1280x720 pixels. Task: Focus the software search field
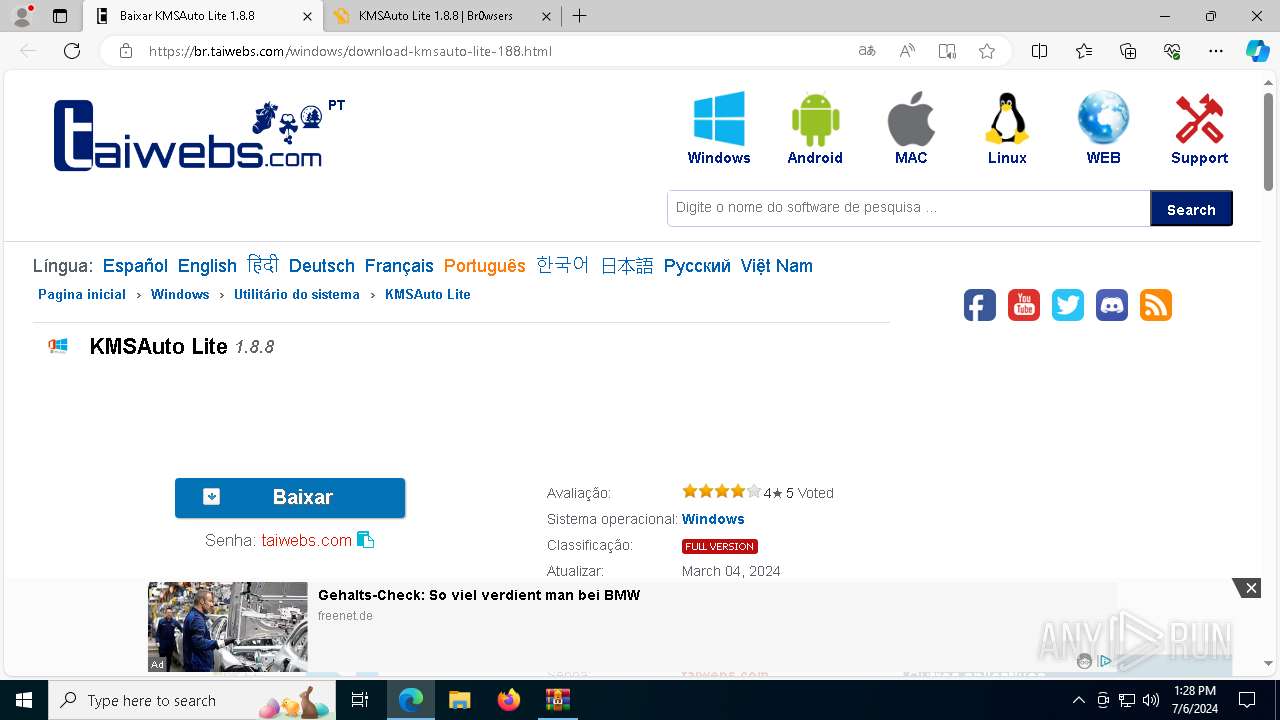[x=908, y=208]
